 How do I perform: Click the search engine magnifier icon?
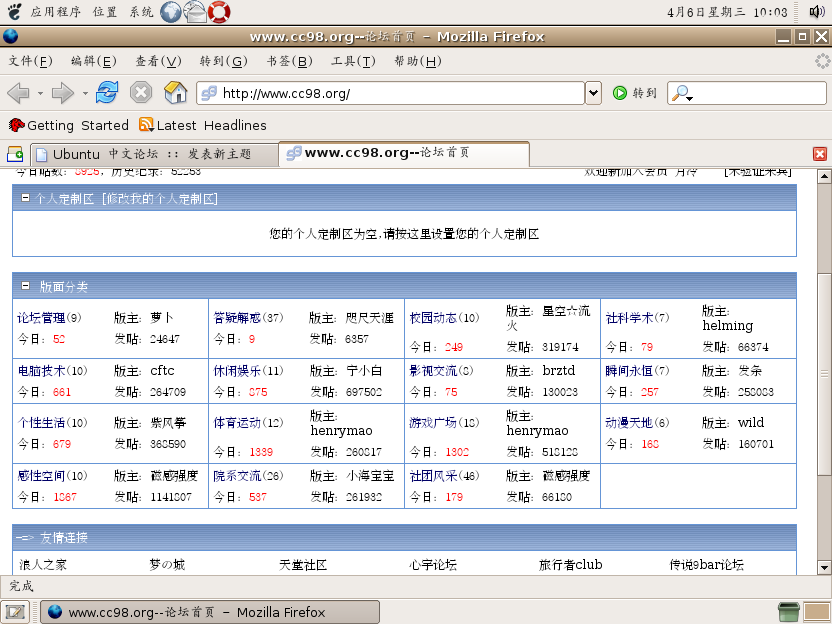[681, 93]
